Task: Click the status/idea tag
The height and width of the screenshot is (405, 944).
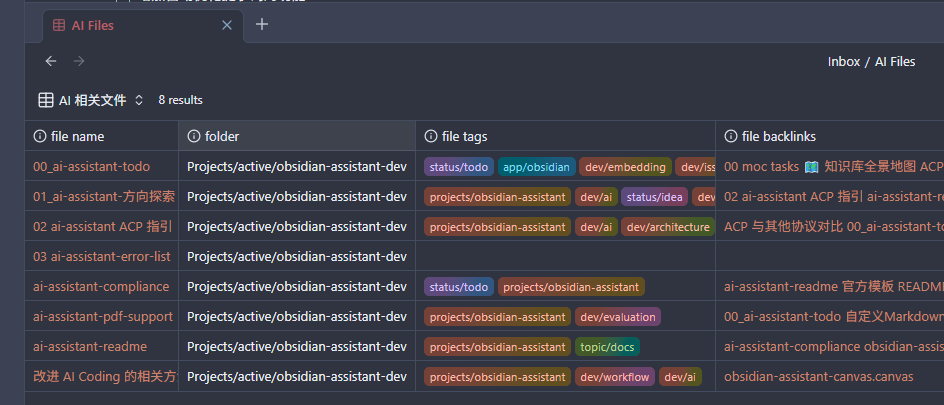Action: pyautogui.click(x=654, y=197)
